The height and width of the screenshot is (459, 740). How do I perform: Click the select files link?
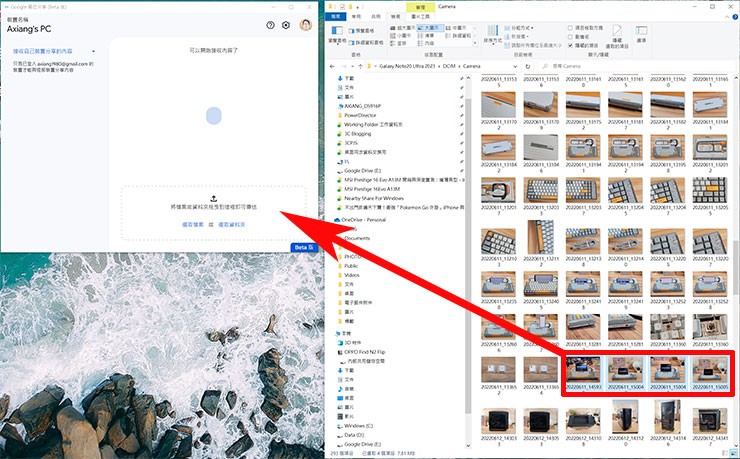[x=193, y=225]
